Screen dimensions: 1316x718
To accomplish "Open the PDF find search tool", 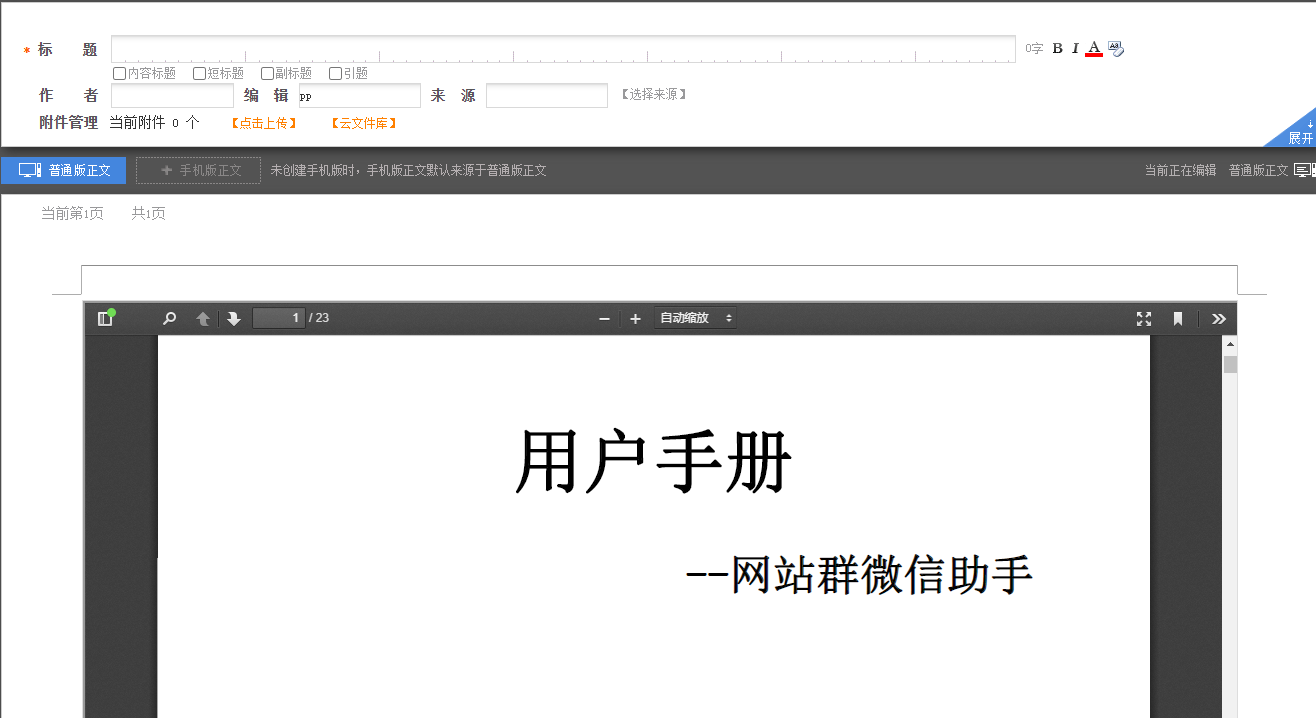I will pos(170,318).
